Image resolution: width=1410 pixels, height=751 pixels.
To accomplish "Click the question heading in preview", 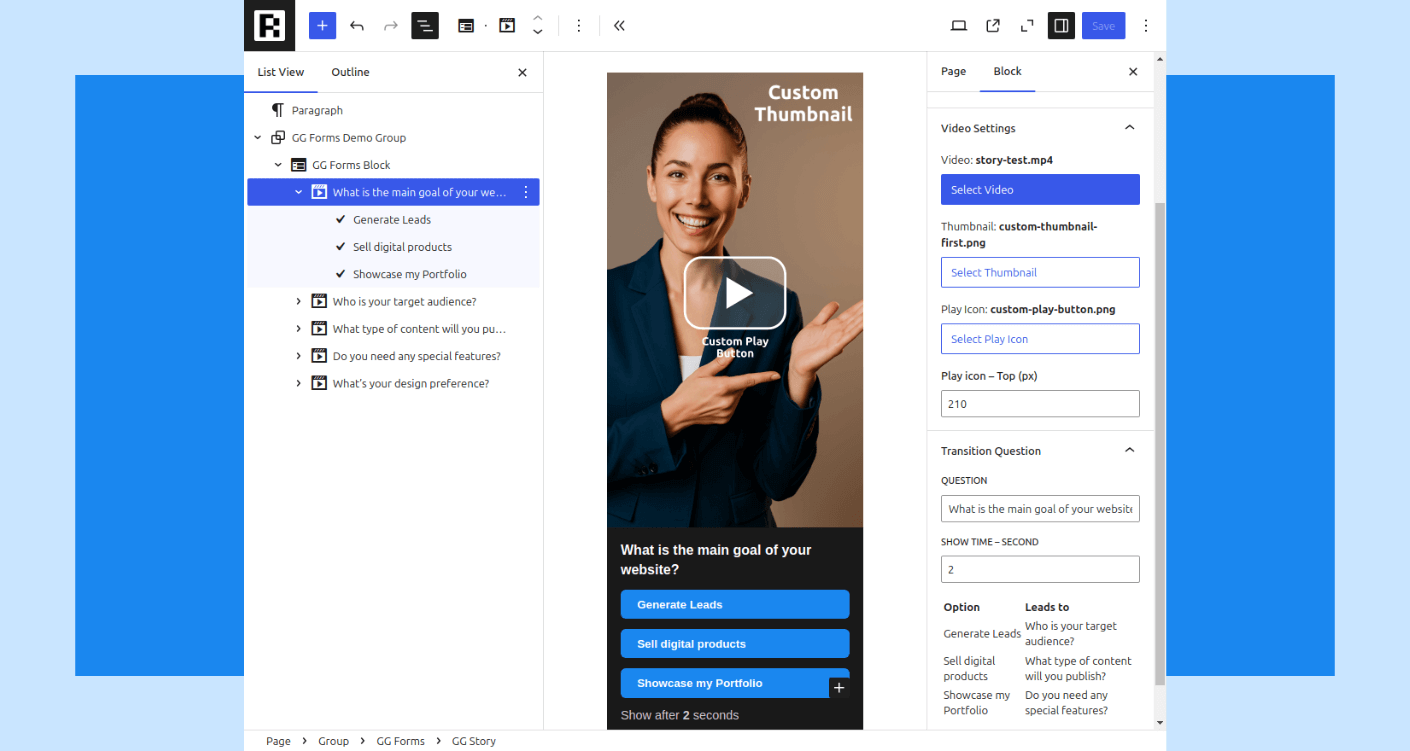I will pos(716,560).
